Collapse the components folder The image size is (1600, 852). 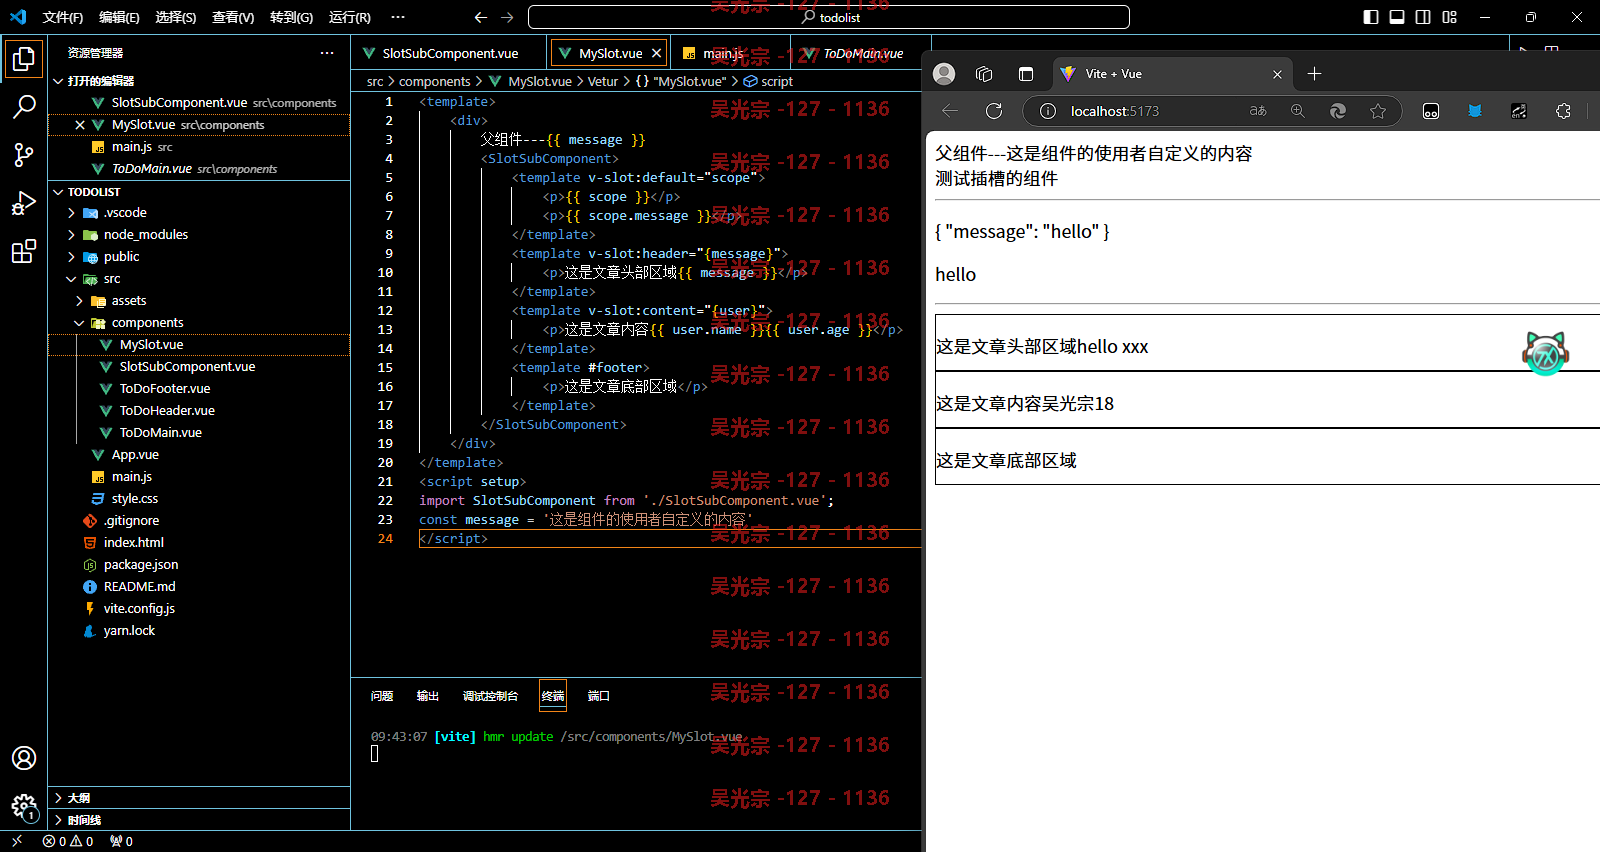pyautogui.click(x=80, y=323)
